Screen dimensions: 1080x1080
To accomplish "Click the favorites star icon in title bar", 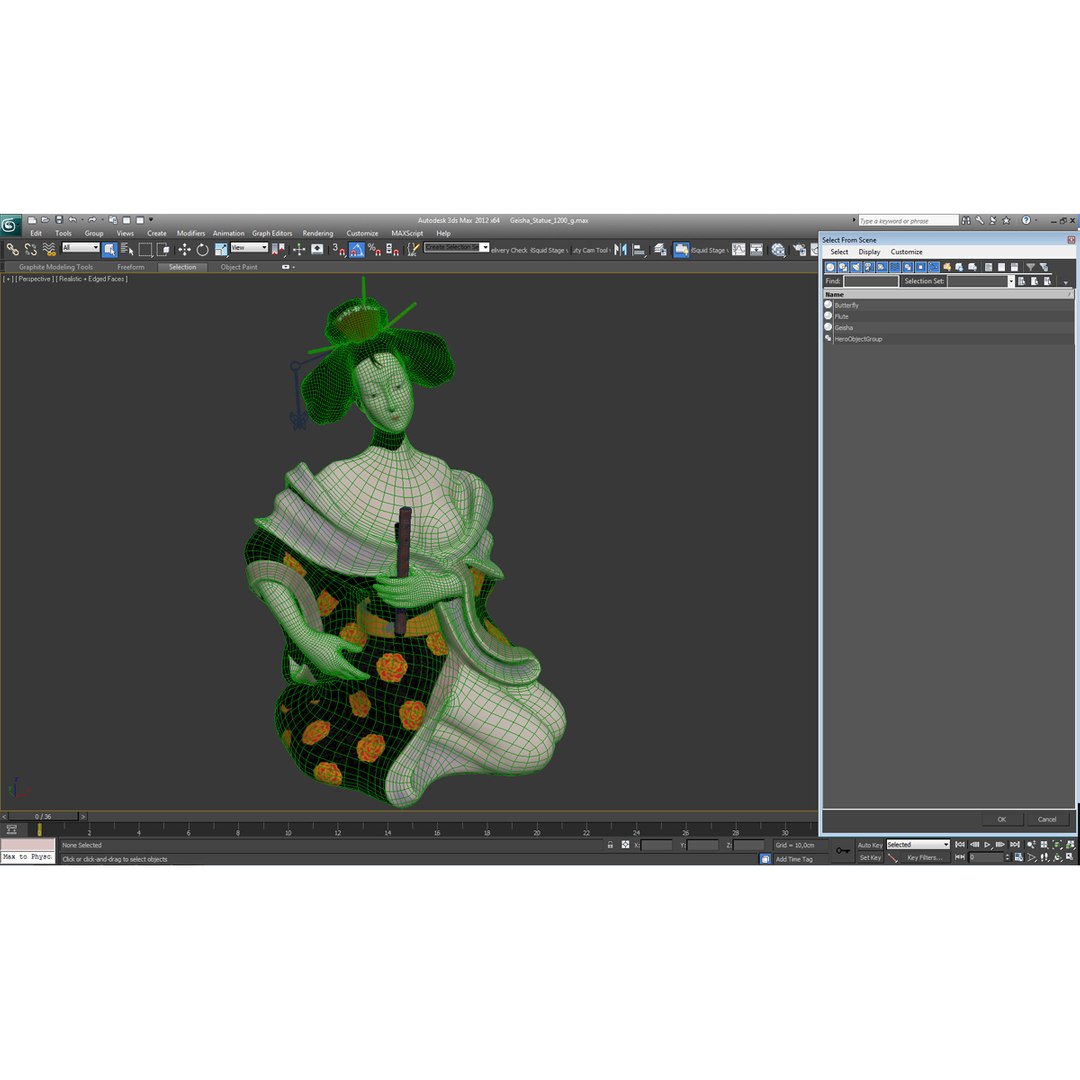I will 1006,220.
